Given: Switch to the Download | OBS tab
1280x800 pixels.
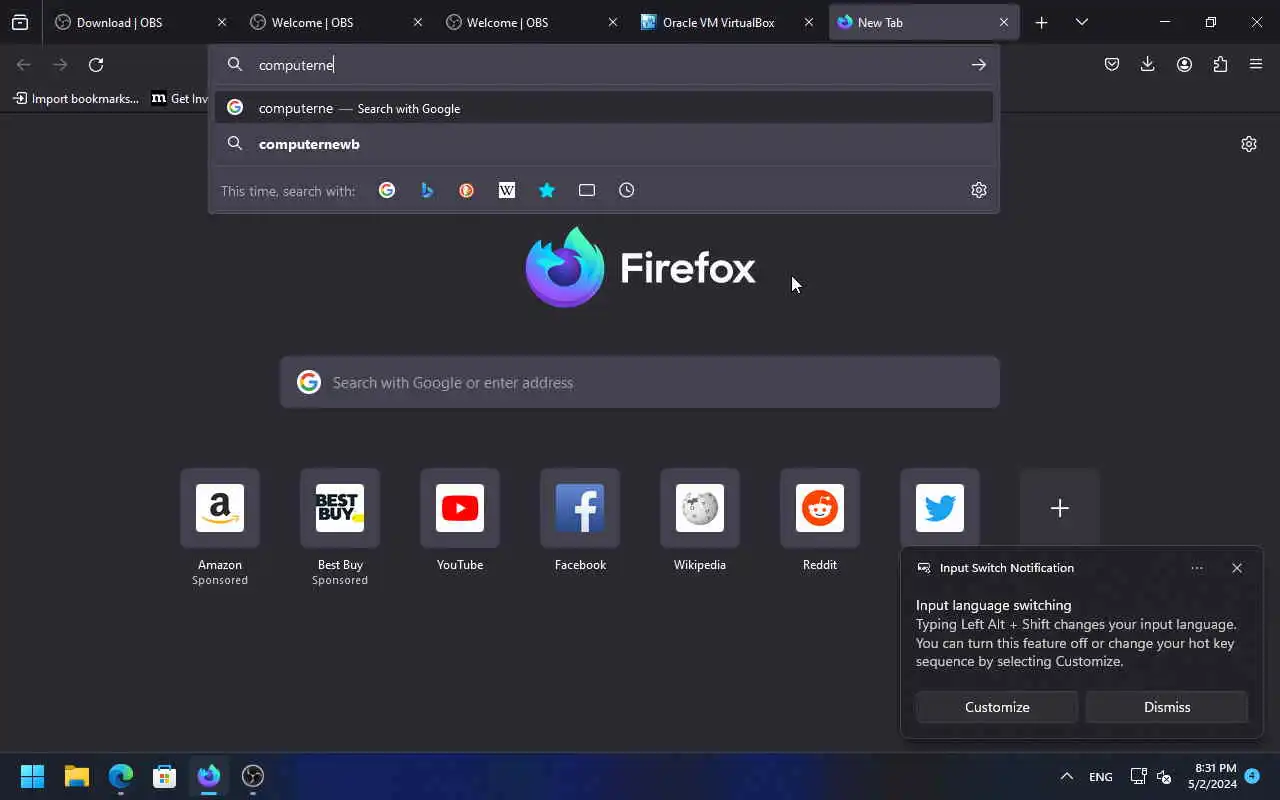Looking at the screenshot, I should click(x=139, y=22).
